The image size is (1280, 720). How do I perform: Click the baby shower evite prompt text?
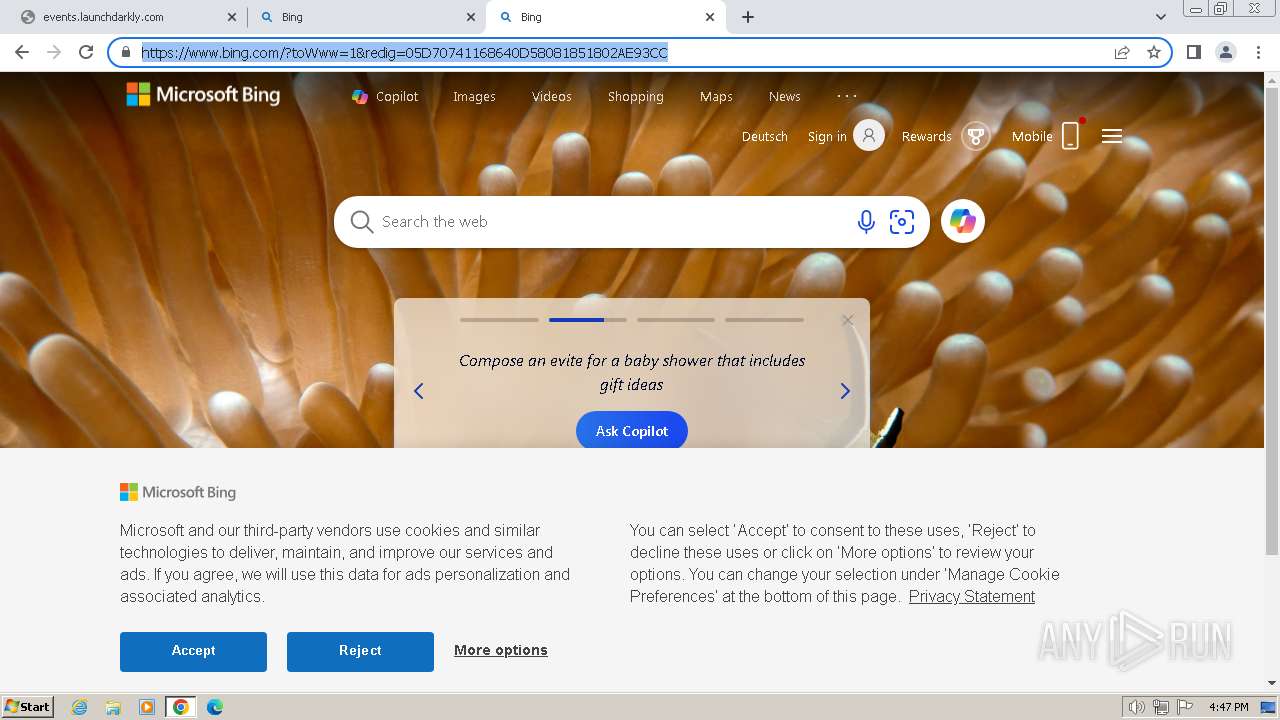632,372
